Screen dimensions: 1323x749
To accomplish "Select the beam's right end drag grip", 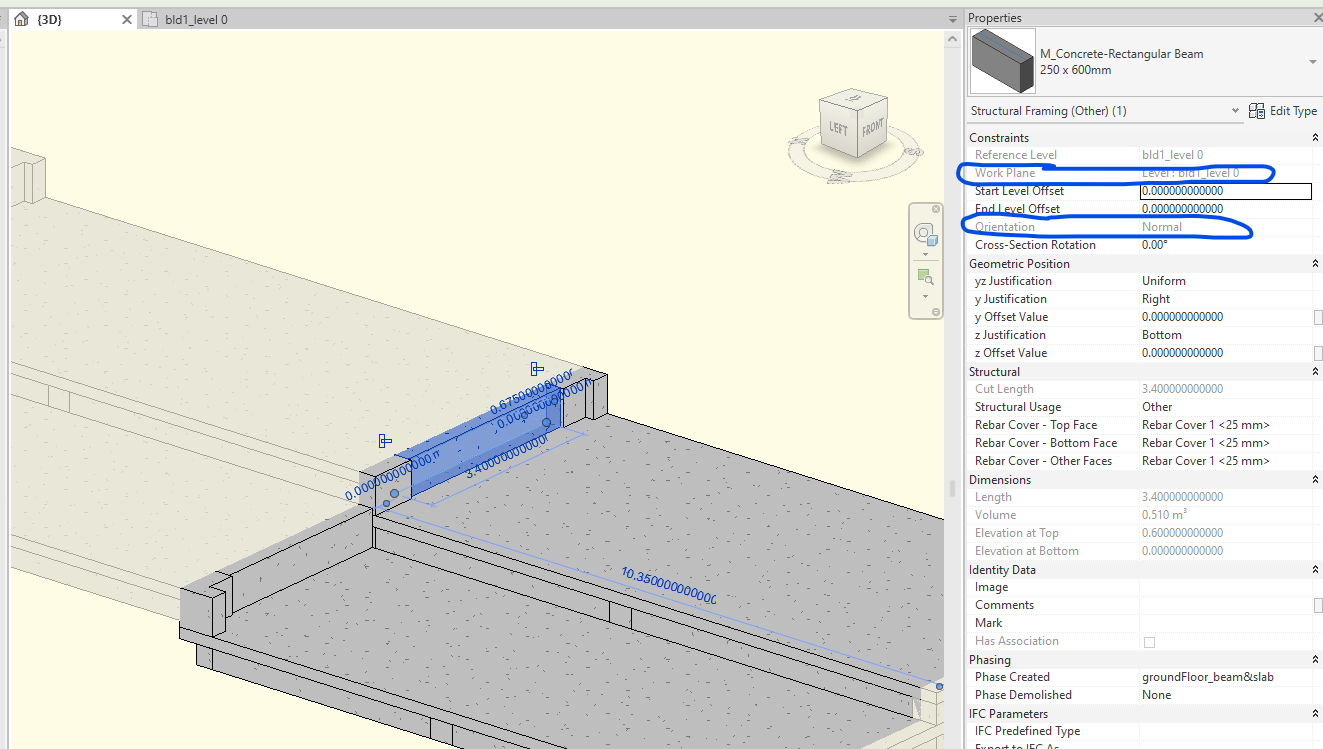I will 546,423.
